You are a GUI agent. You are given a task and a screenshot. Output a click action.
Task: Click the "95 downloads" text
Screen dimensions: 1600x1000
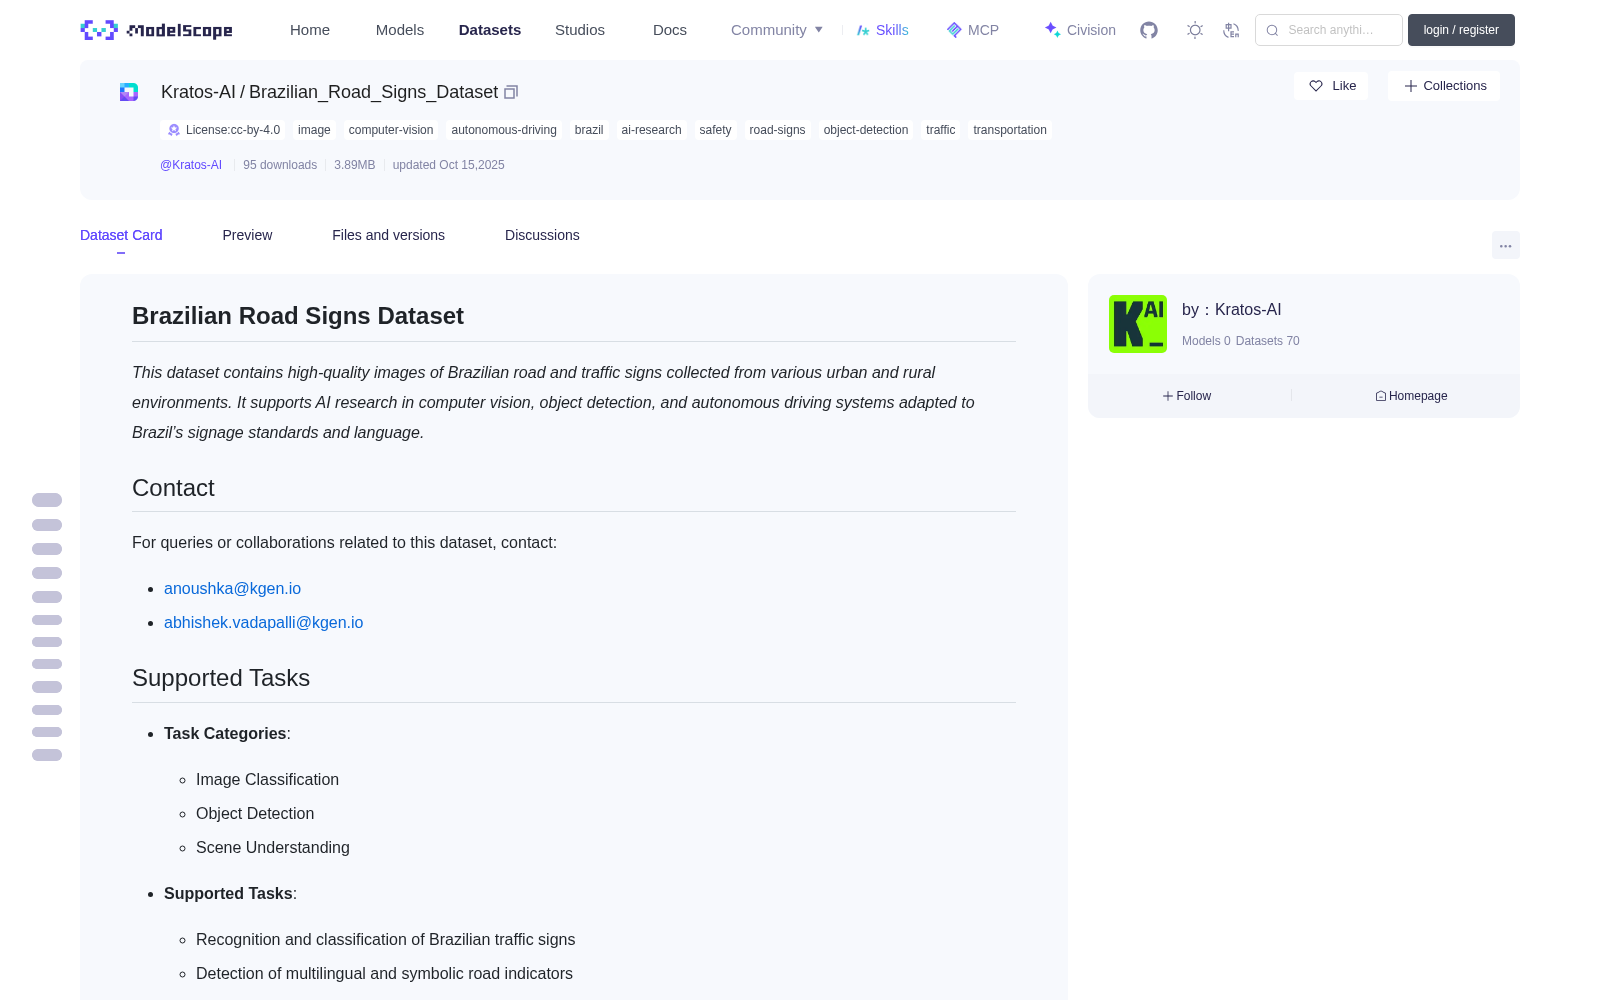point(280,165)
